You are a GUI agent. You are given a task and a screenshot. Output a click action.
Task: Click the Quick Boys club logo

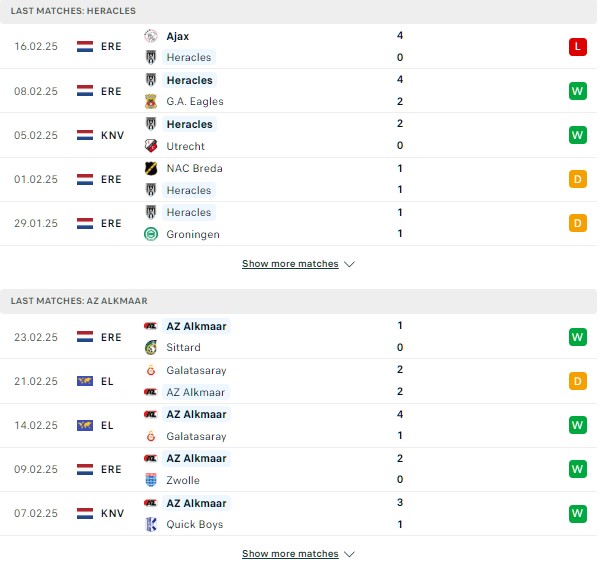151,524
